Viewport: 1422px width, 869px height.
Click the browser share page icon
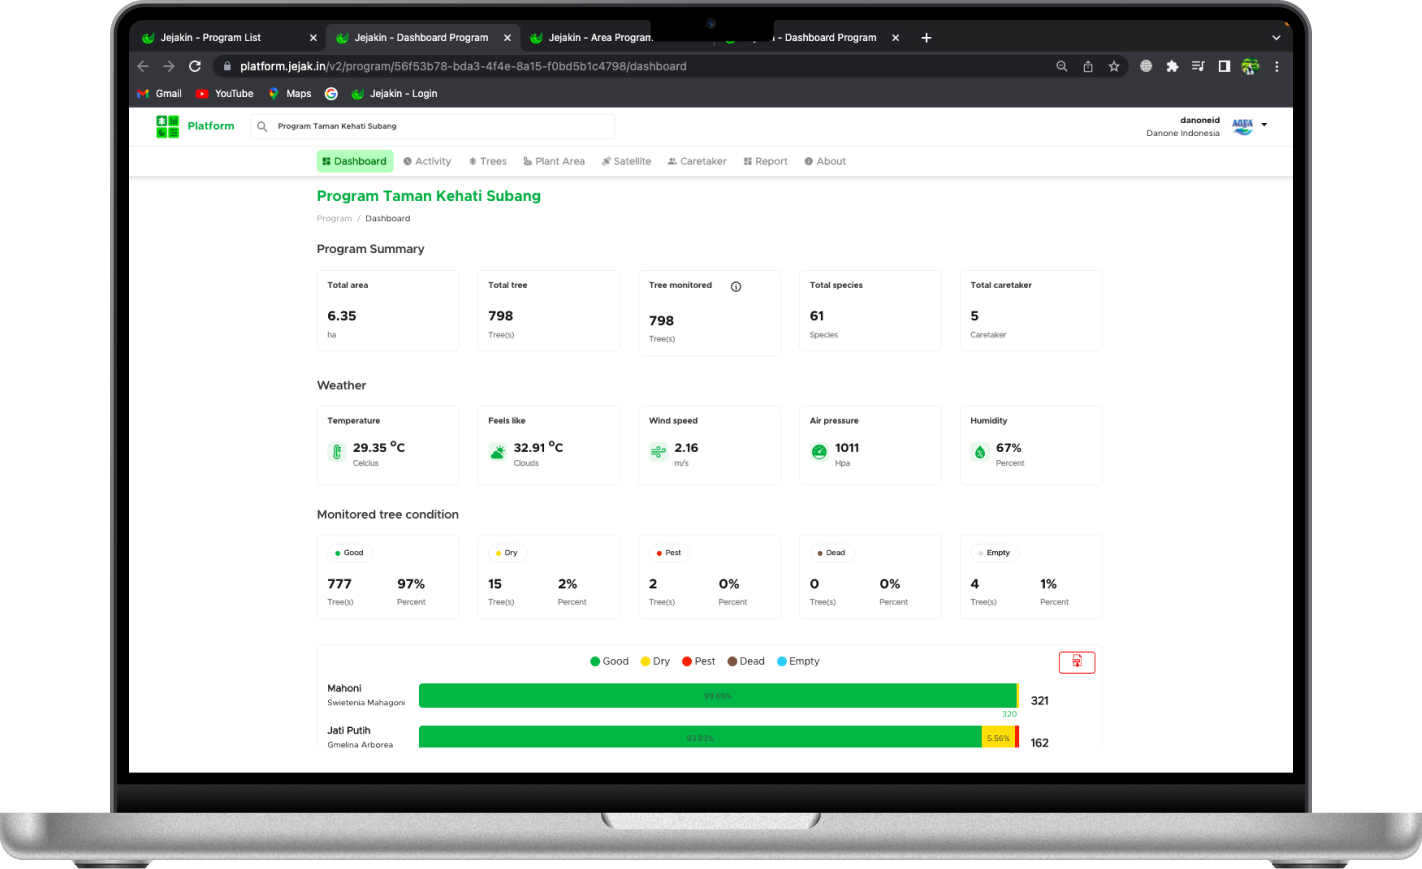1088,66
